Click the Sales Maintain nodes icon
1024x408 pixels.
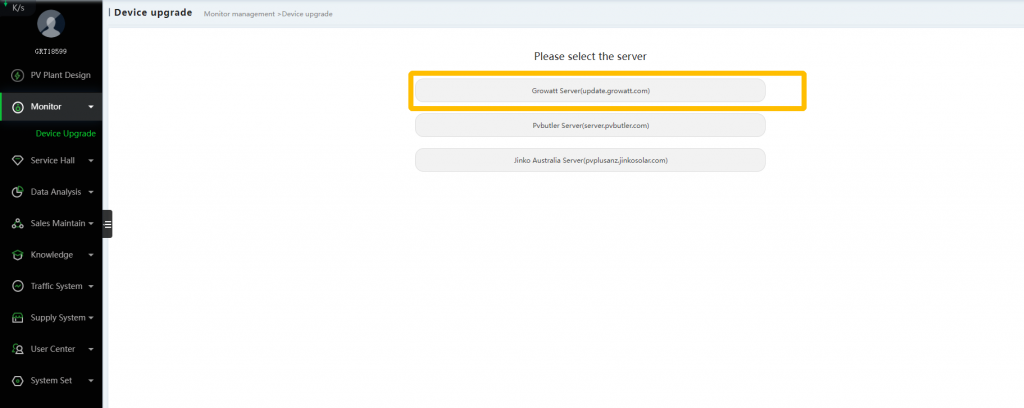18,223
